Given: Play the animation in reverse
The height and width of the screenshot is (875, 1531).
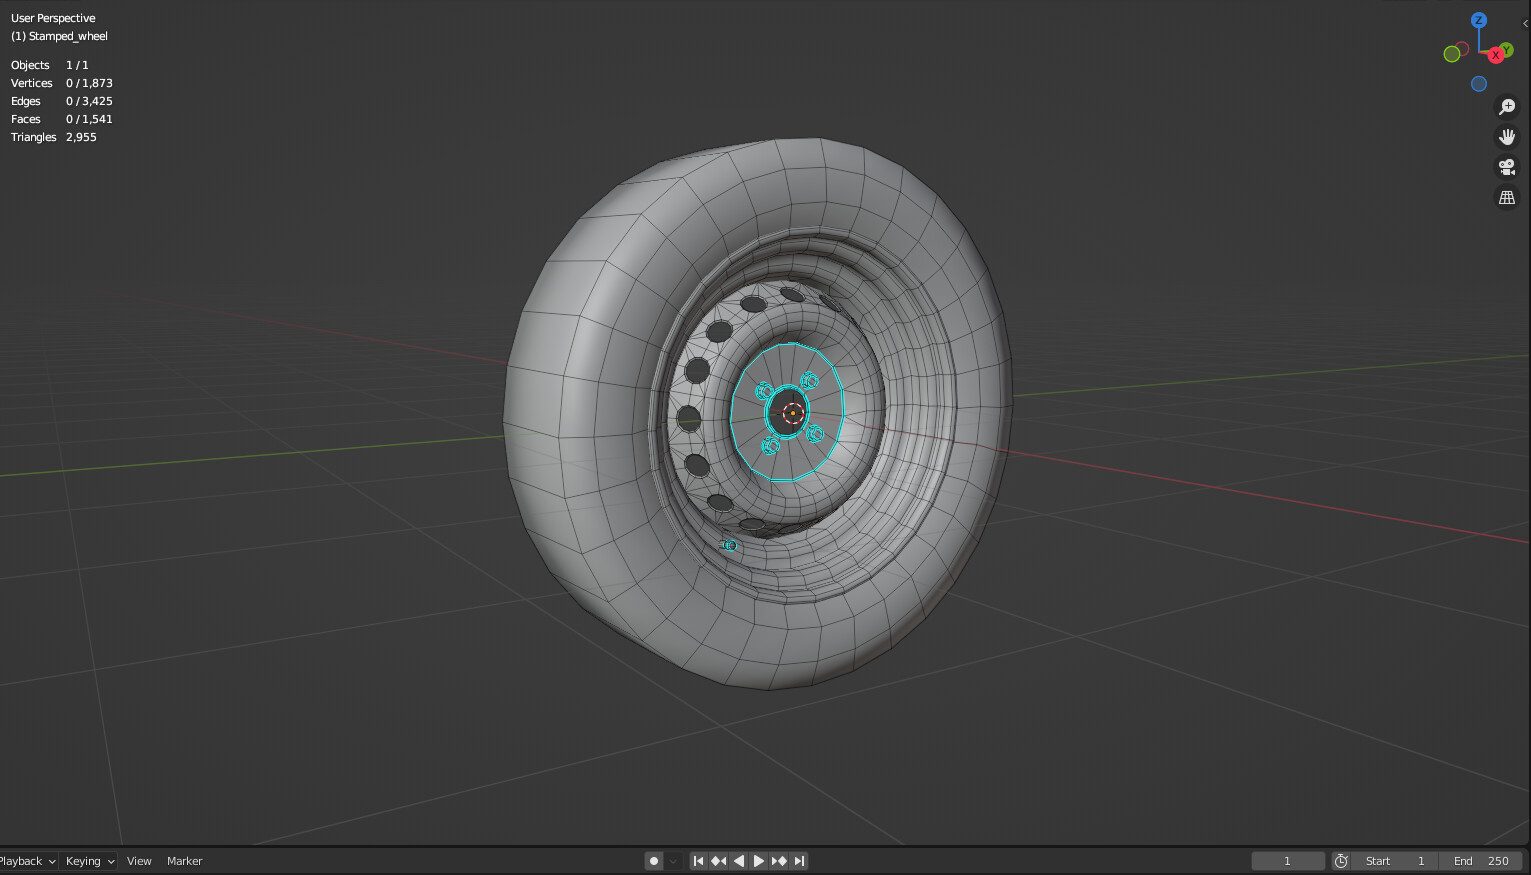Looking at the screenshot, I should pyautogui.click(x=738, y=860).
